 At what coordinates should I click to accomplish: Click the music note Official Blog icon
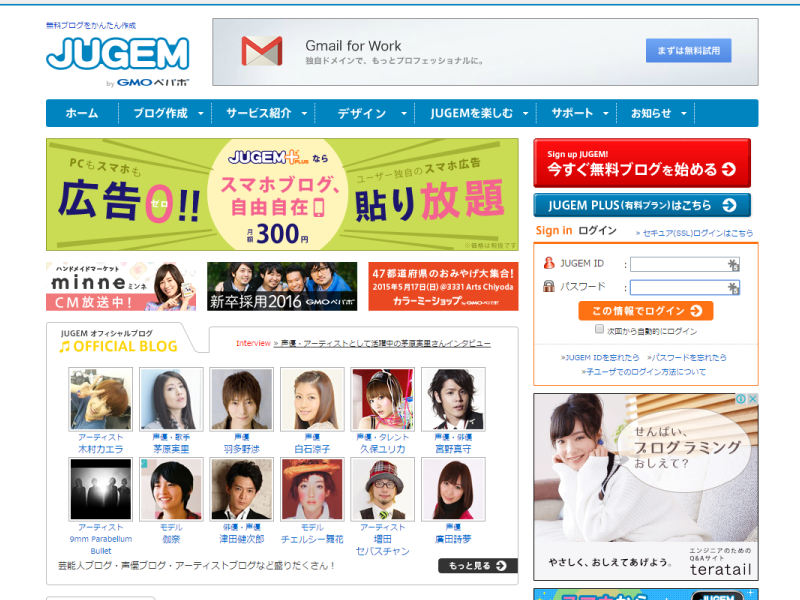pos(64,347)
